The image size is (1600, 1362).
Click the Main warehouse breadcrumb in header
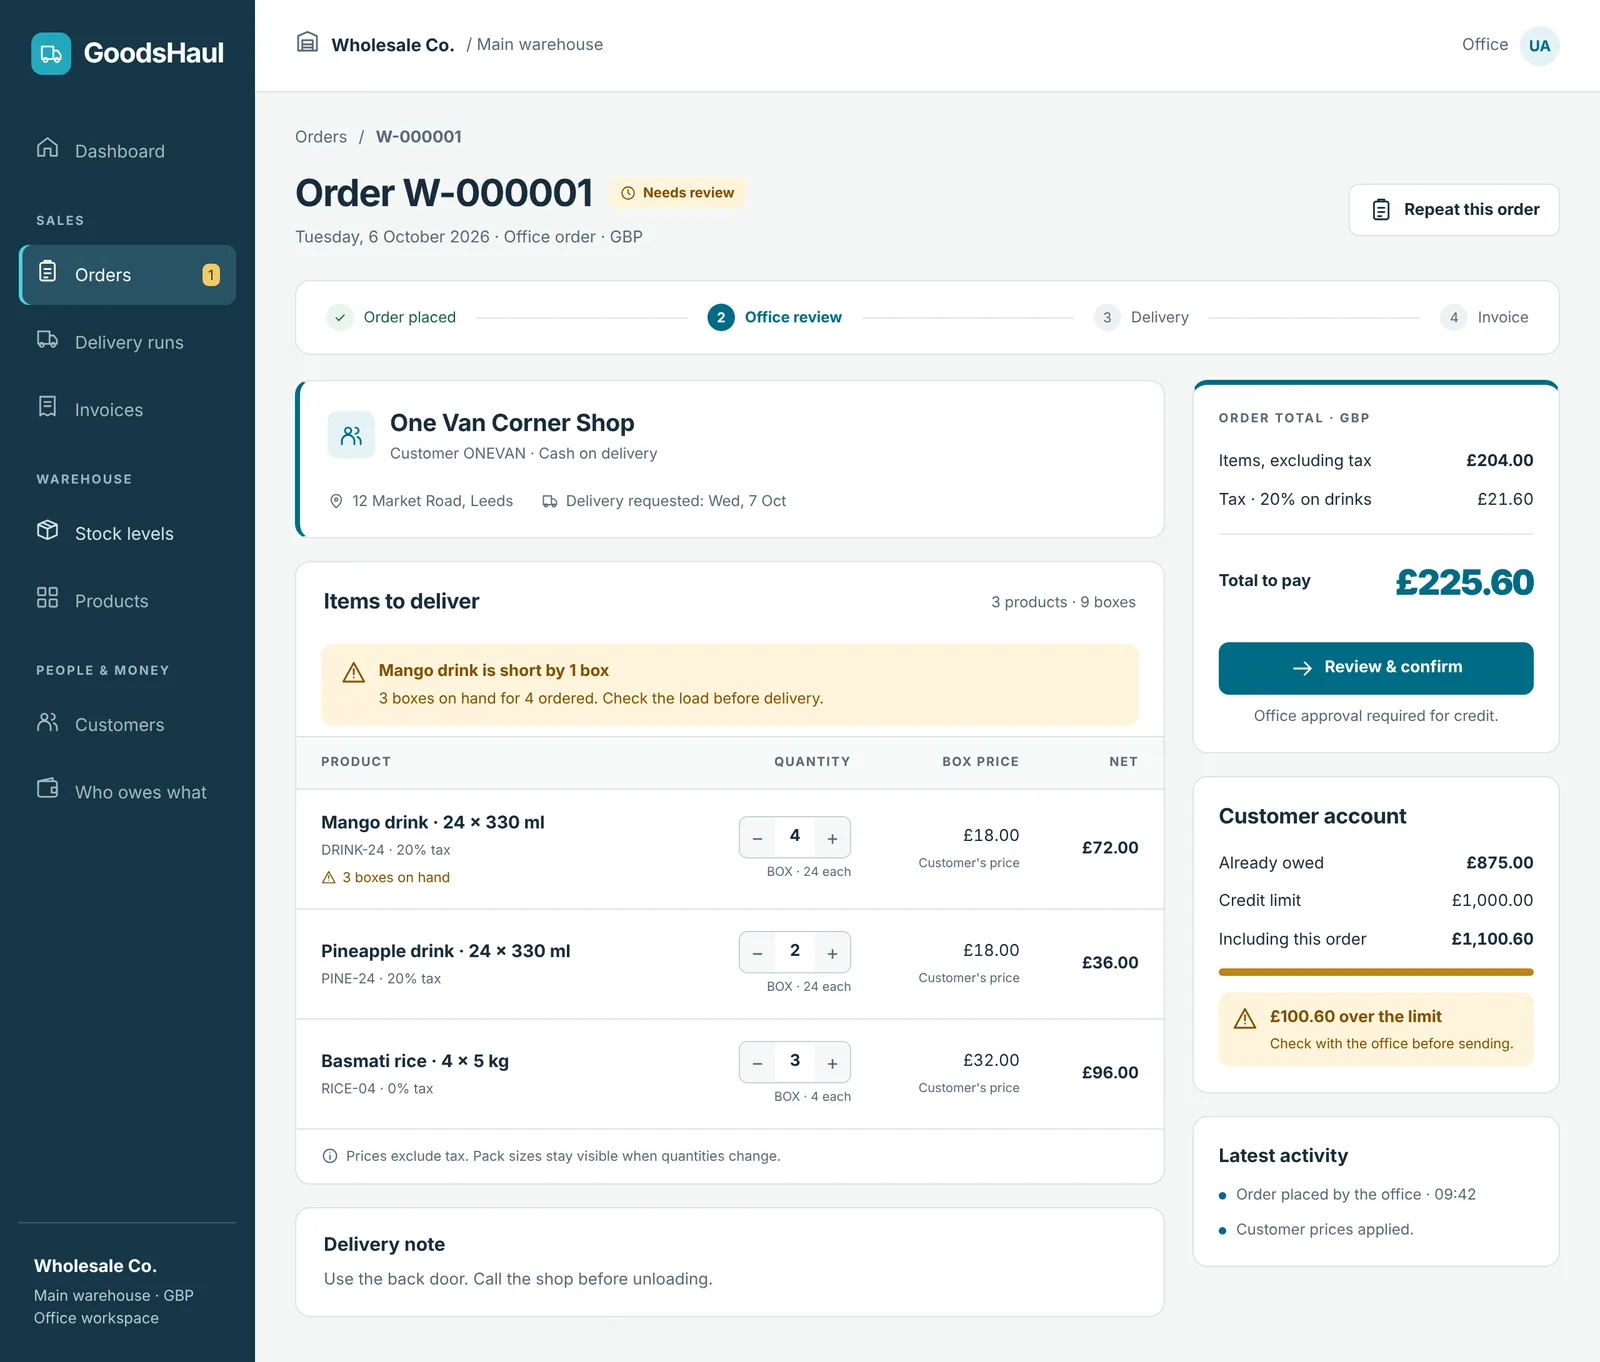pos(540,44)
